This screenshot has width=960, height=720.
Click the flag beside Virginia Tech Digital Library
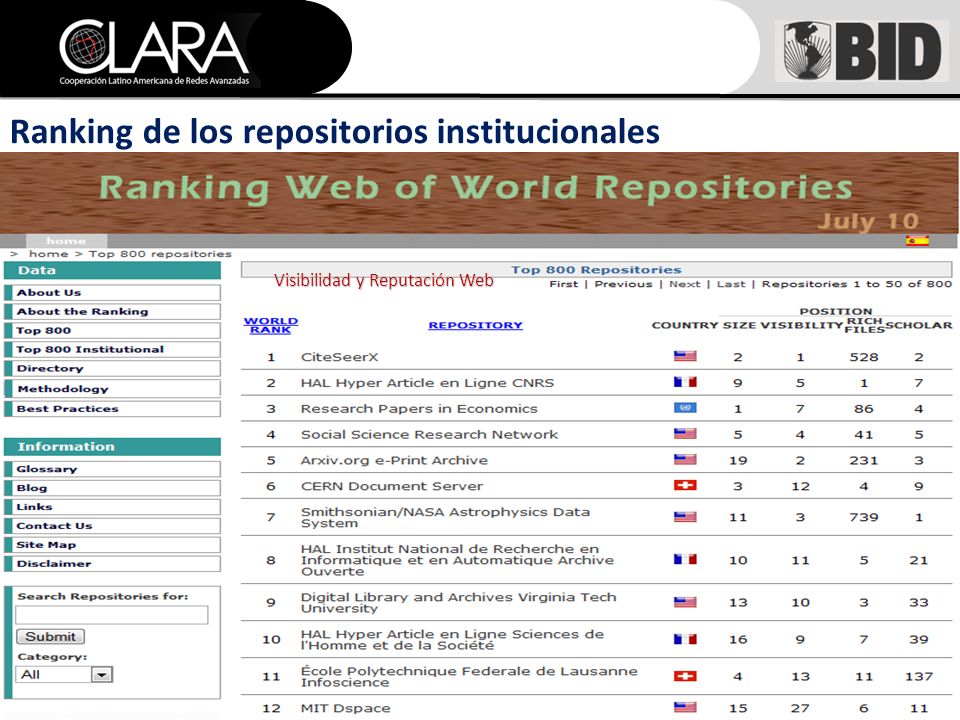pyautogui.click(x=685, y=602)
